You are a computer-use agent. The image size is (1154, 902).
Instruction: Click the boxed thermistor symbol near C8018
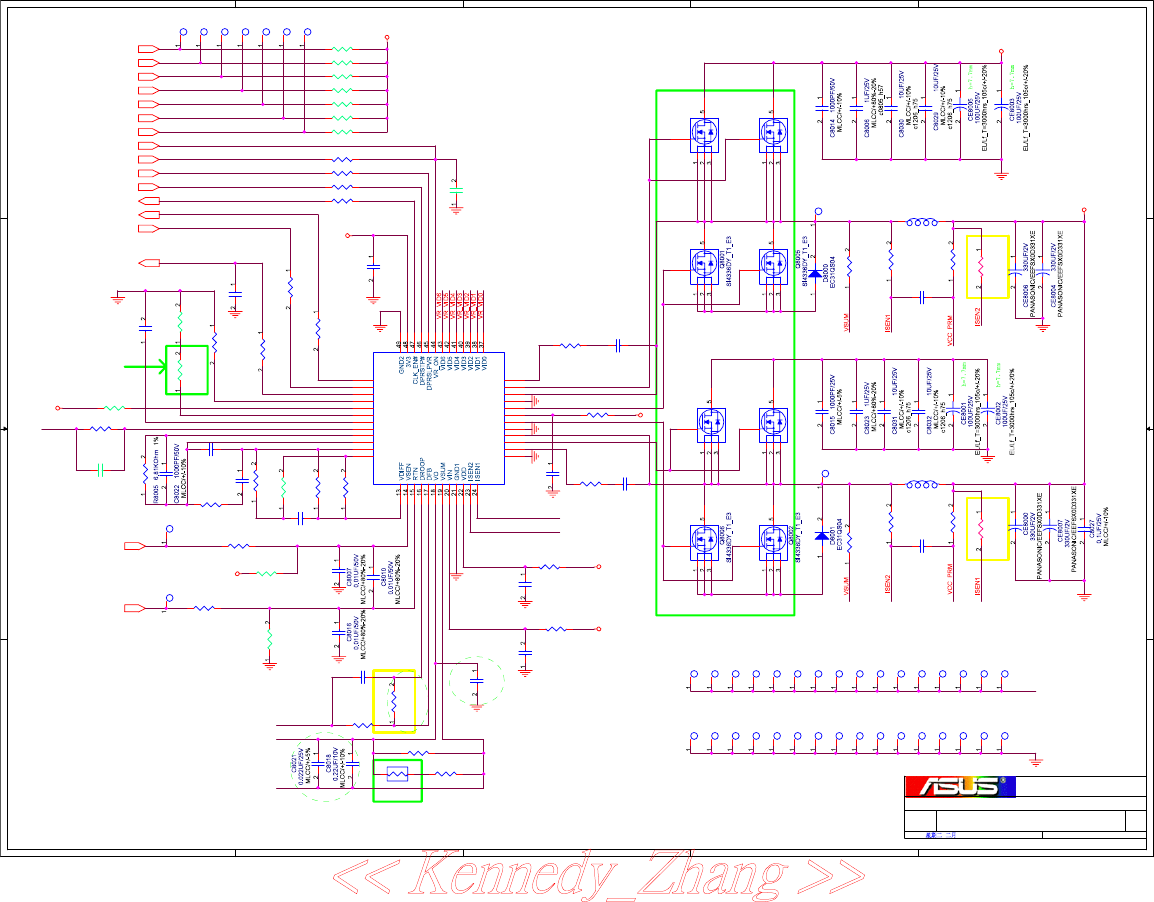tap(397, 774)
